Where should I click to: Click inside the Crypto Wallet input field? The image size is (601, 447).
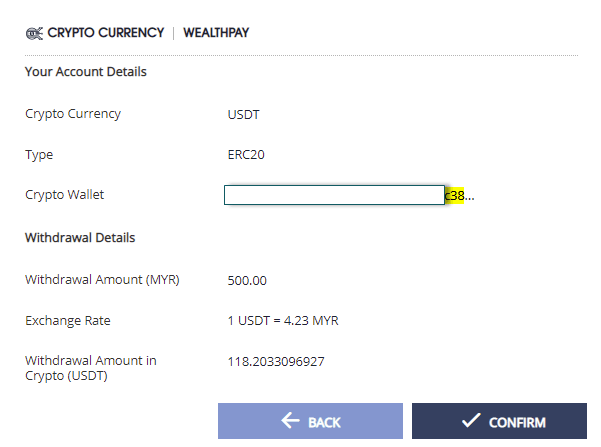[x=334, y=195]
